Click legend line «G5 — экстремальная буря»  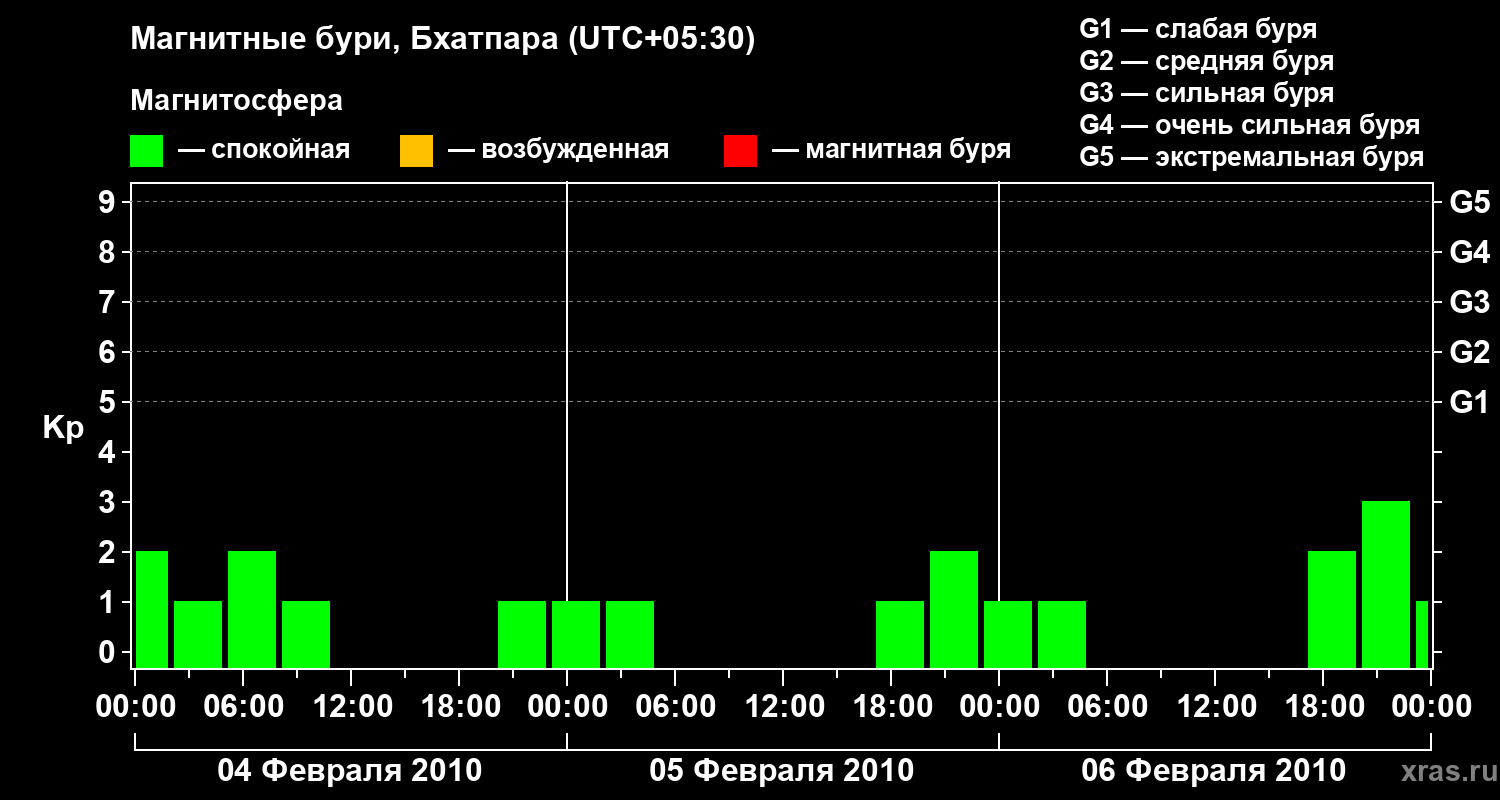click(x=1252, y=157)
